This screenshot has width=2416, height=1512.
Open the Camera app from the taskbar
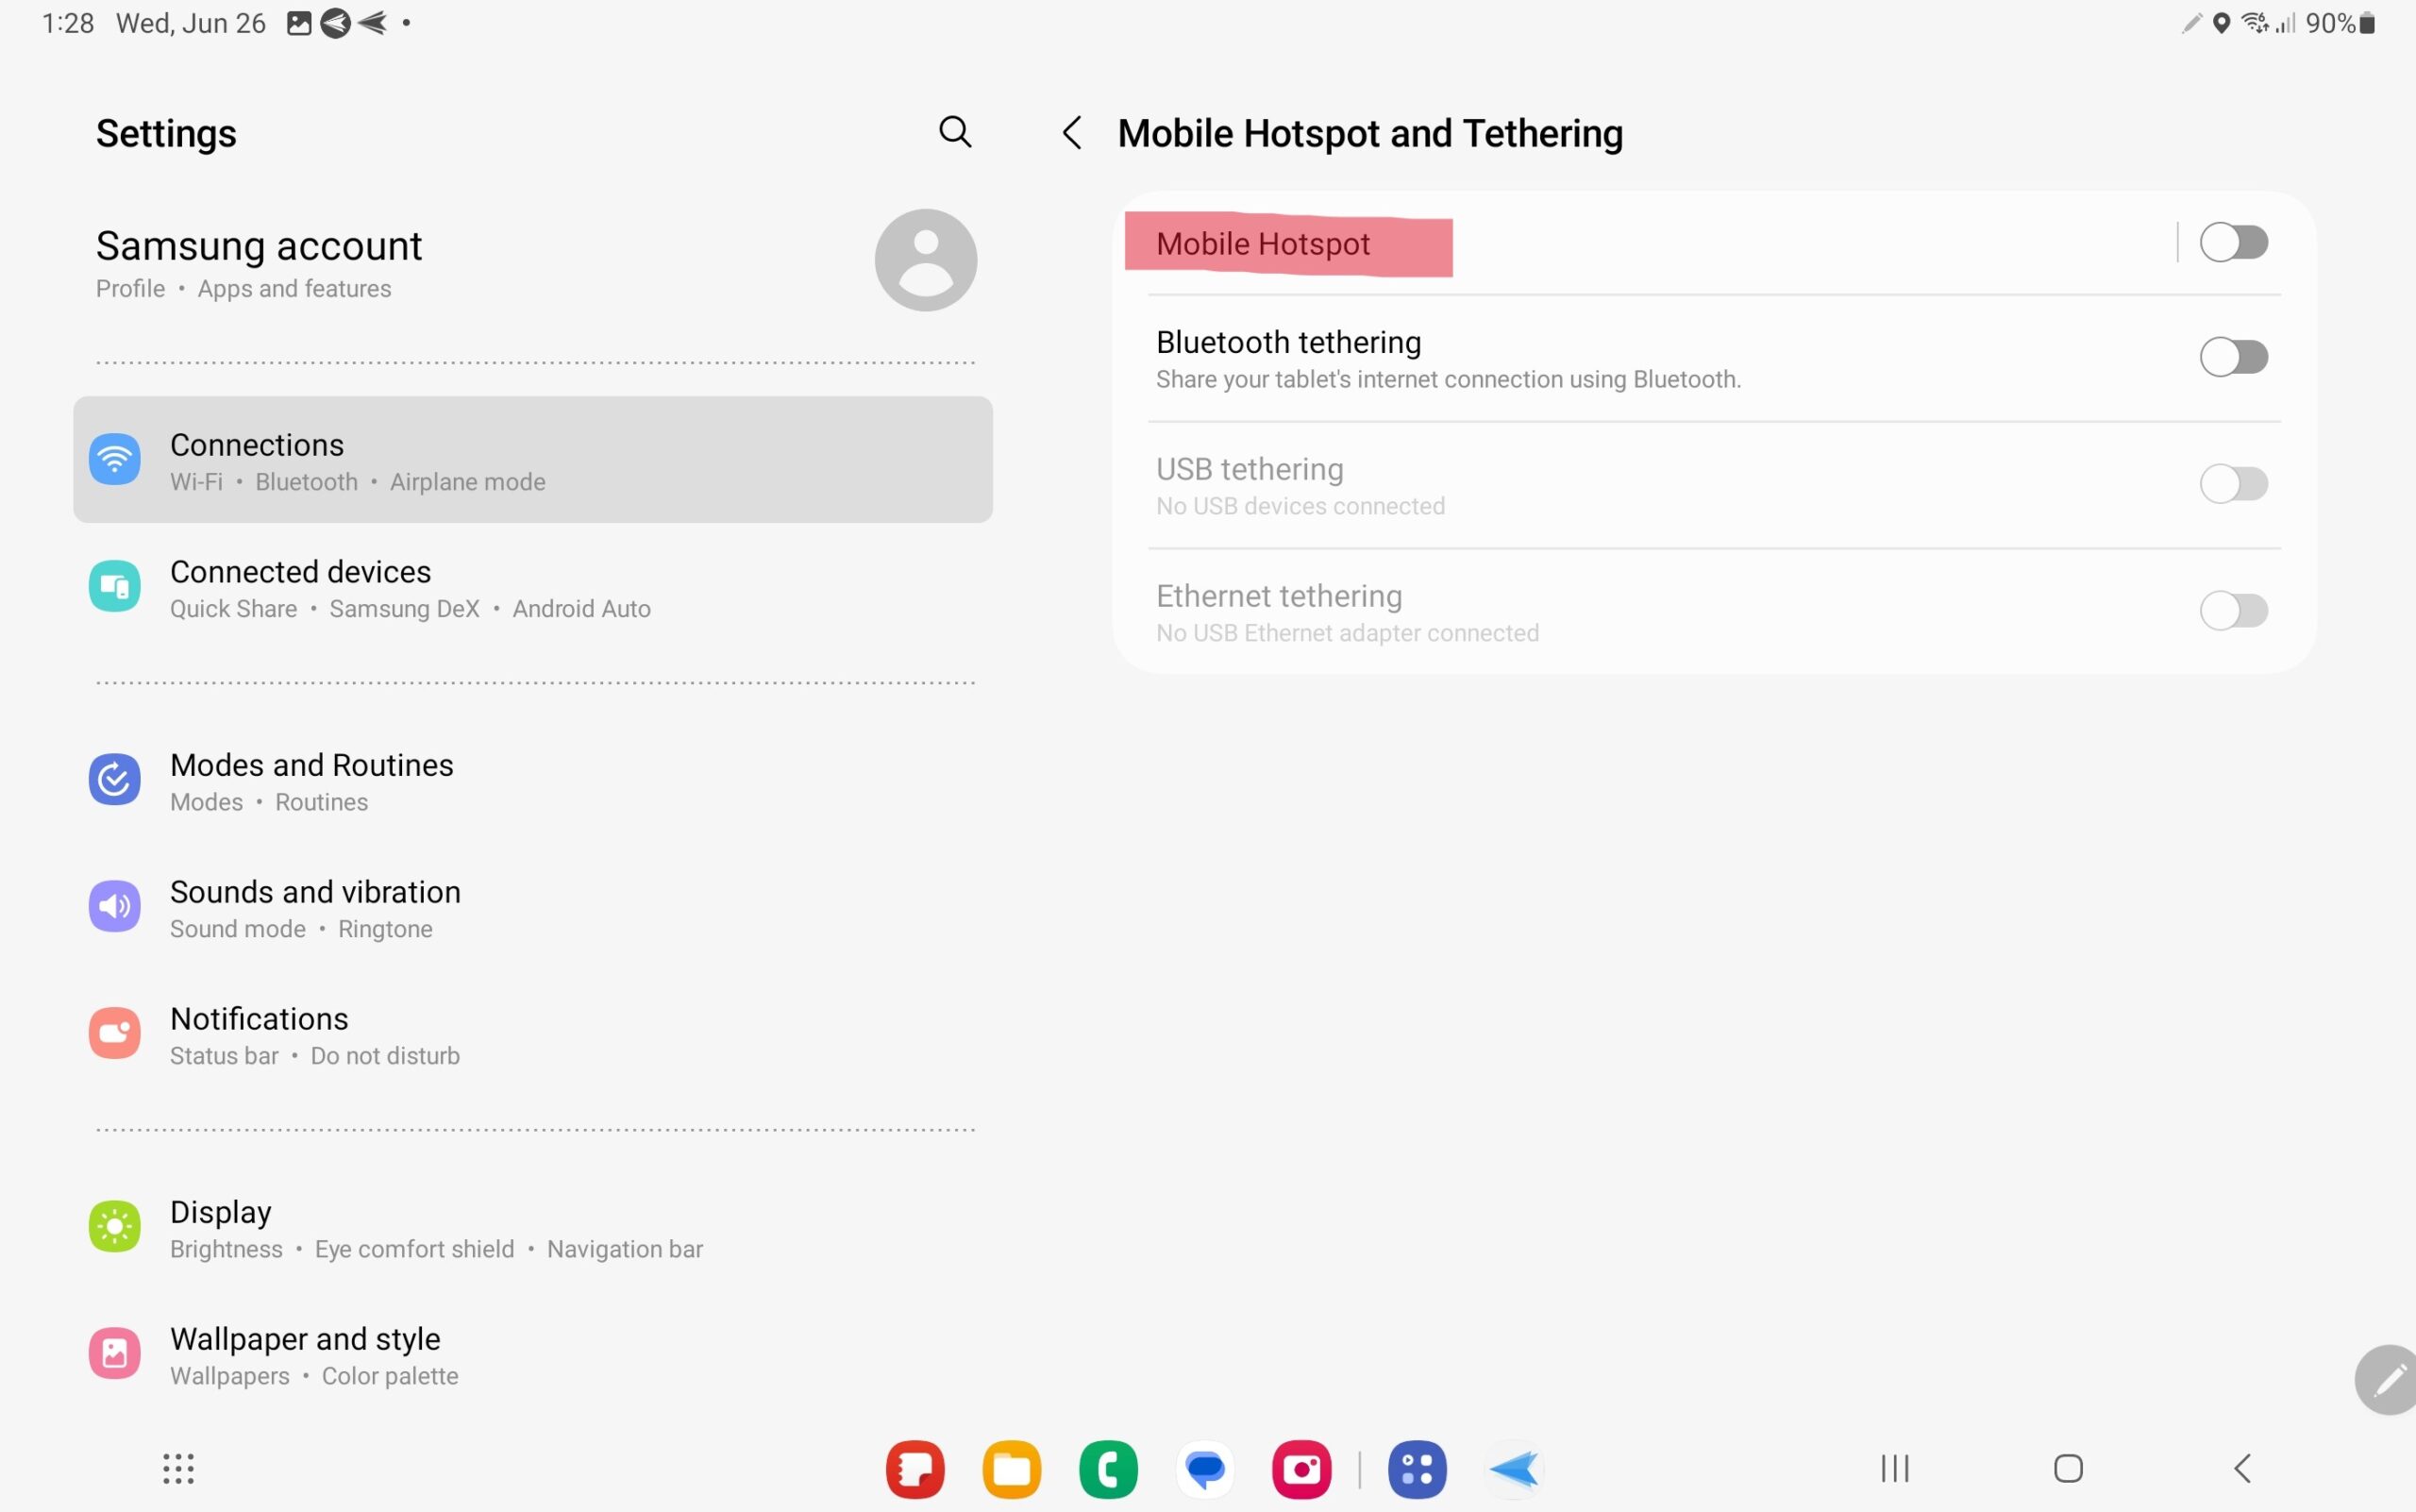(x=1301, y=1469)
